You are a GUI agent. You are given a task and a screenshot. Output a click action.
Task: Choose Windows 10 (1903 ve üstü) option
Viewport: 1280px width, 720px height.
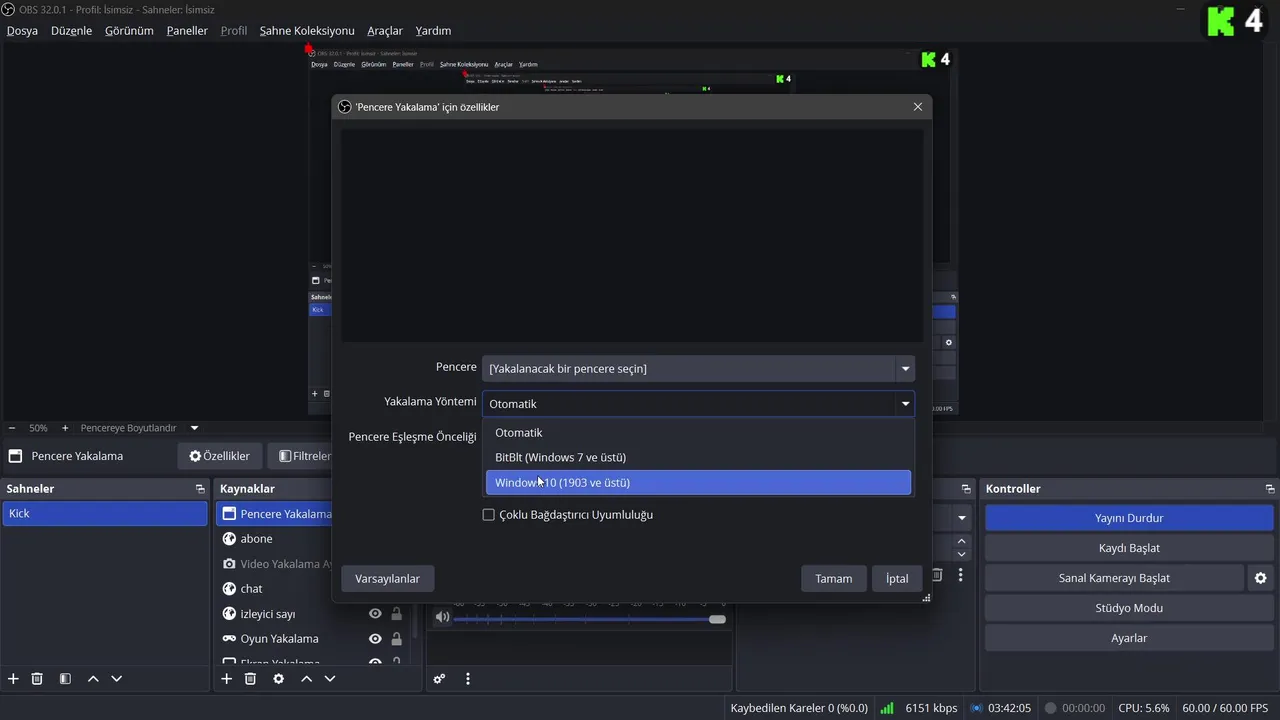[698, 482]
